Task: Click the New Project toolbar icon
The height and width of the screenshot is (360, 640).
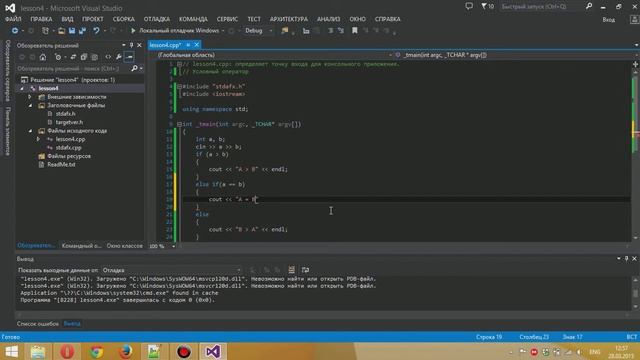Action: click(45, 31)
